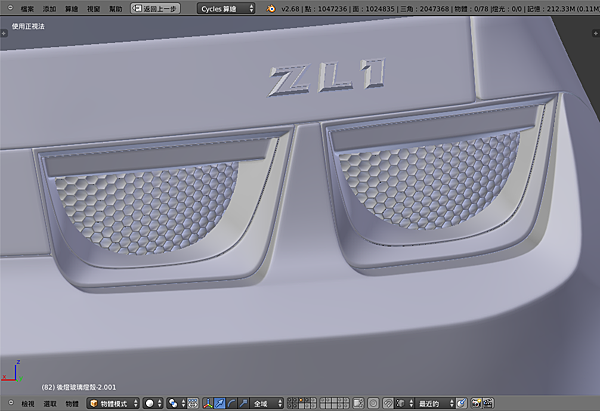Open the 物體 (Object) menu in 3D header
This screenshot has height=411, width=600.
(x=72, y=403)
